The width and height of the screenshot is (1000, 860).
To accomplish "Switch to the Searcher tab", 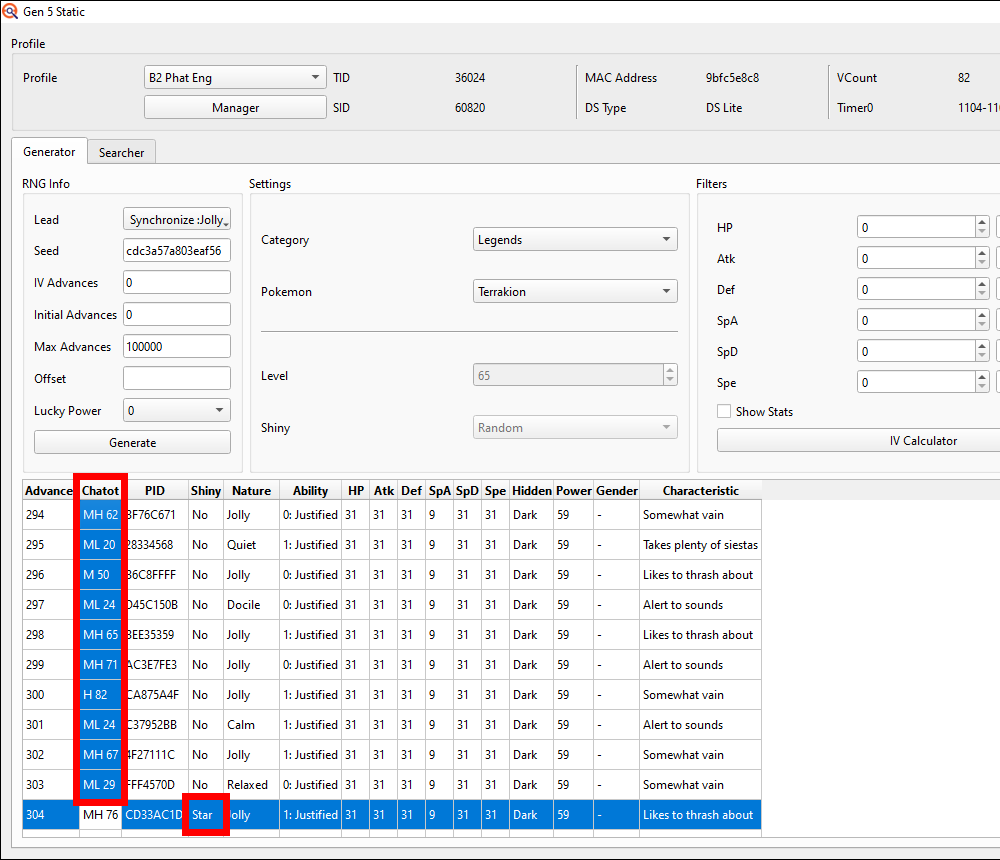I will tap(121, 153).
